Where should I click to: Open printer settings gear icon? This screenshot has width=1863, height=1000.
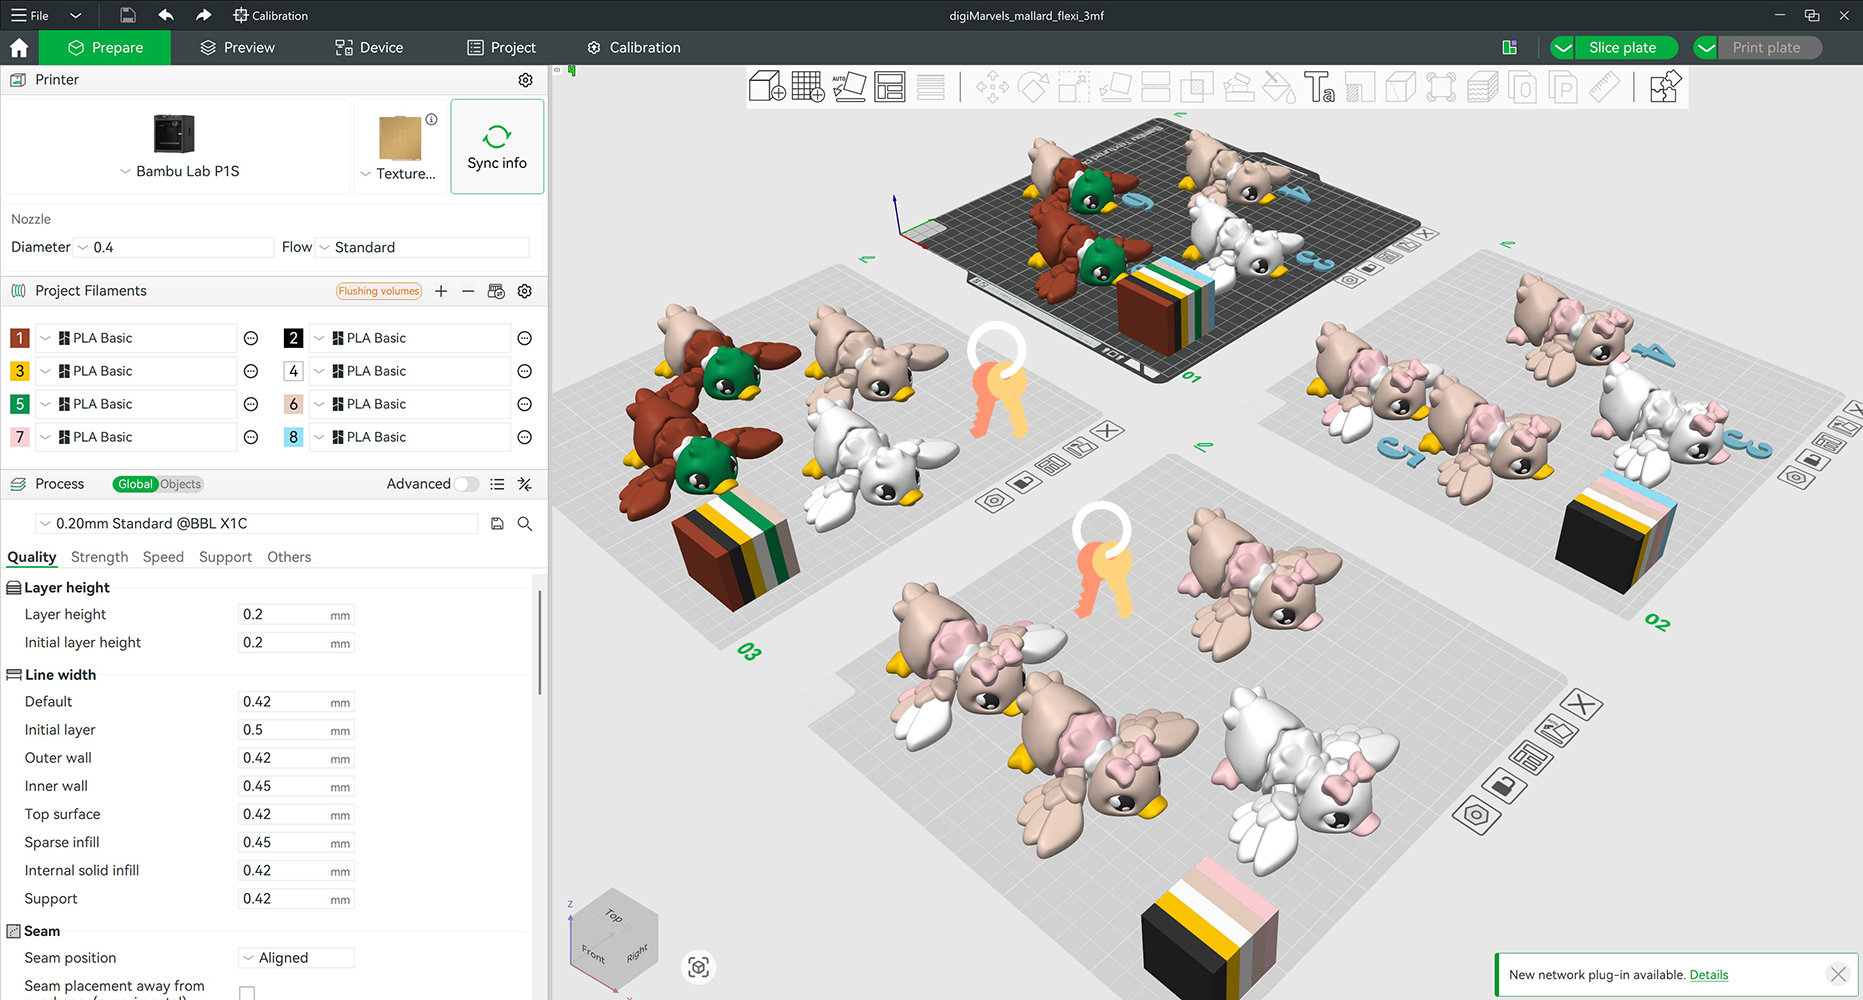pos(525,80)
